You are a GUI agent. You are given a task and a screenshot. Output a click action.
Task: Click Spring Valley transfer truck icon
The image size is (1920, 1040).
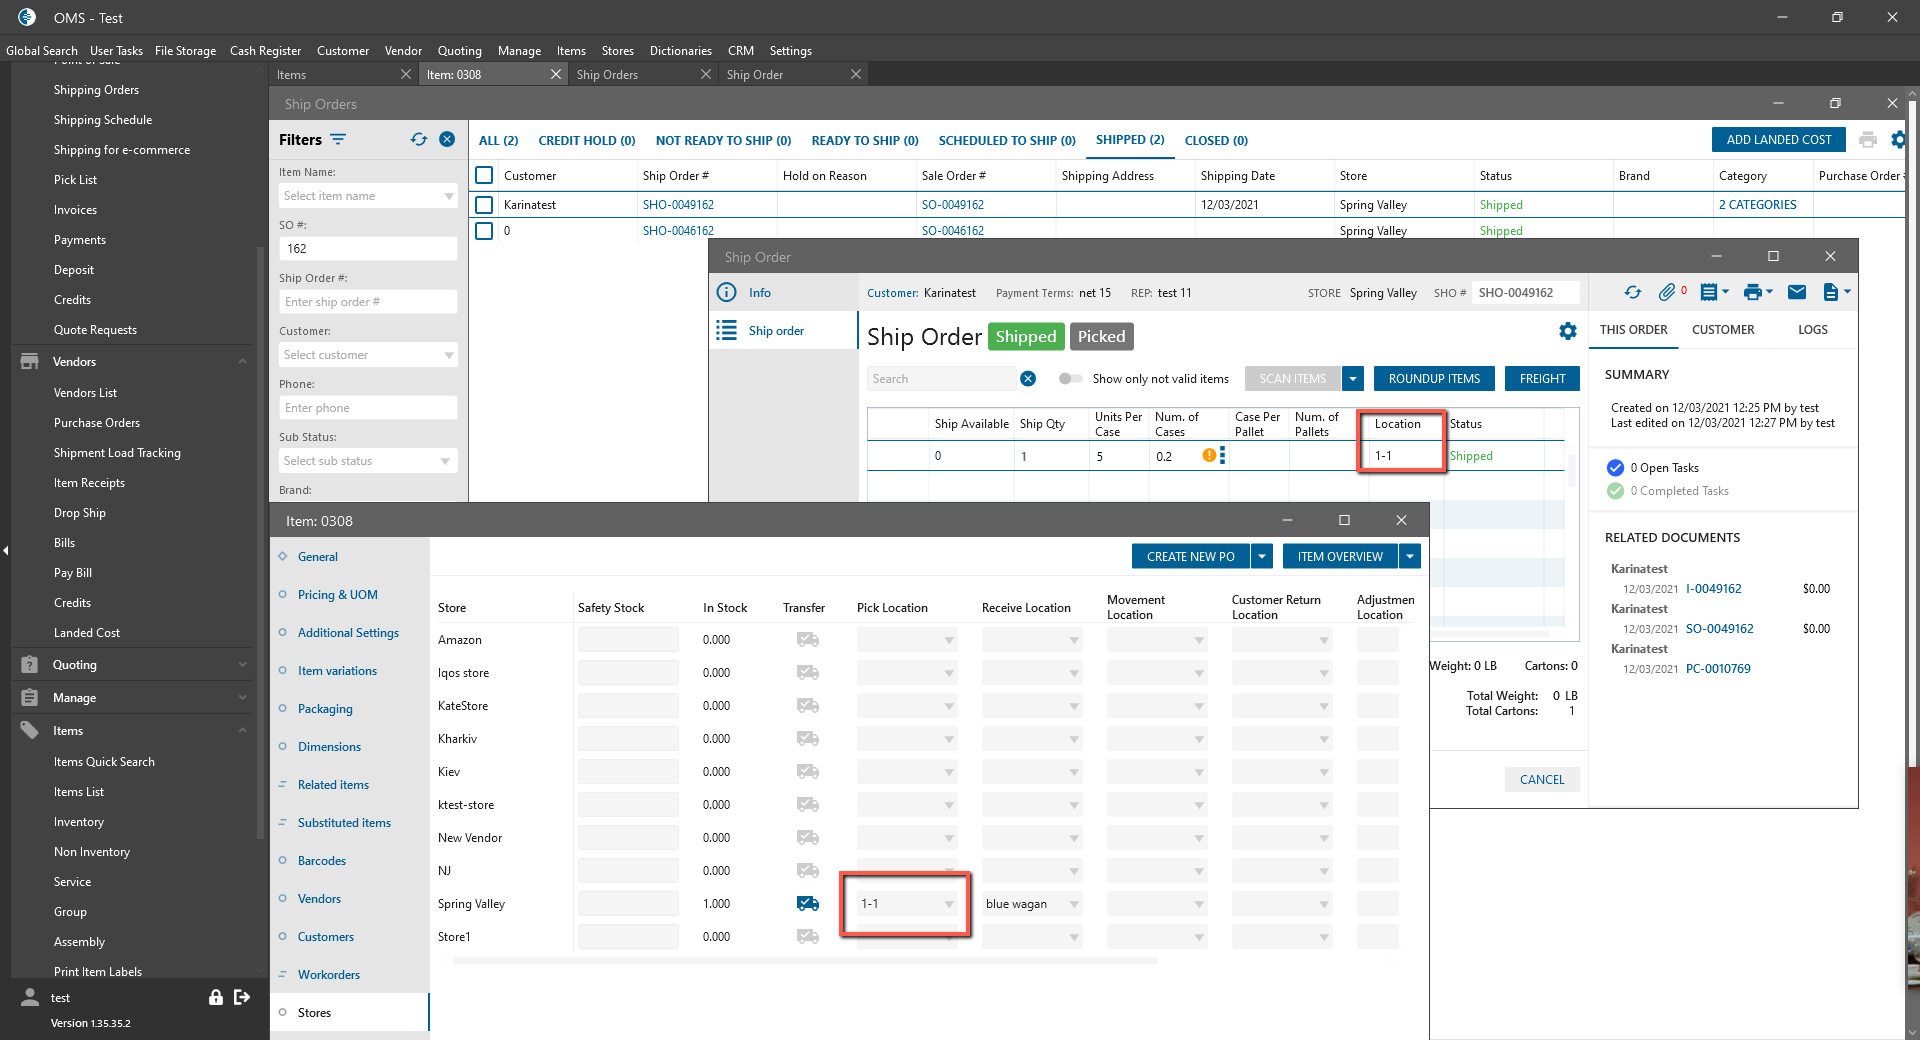point(808,904)
